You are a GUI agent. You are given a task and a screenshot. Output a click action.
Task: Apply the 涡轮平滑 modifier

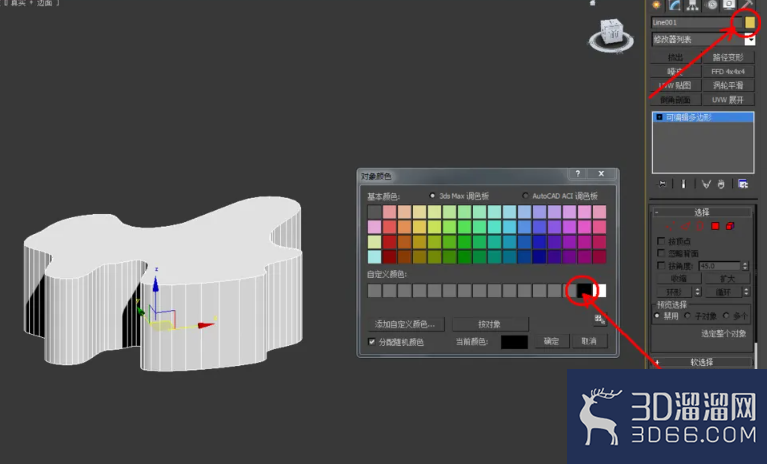point(728,86)
